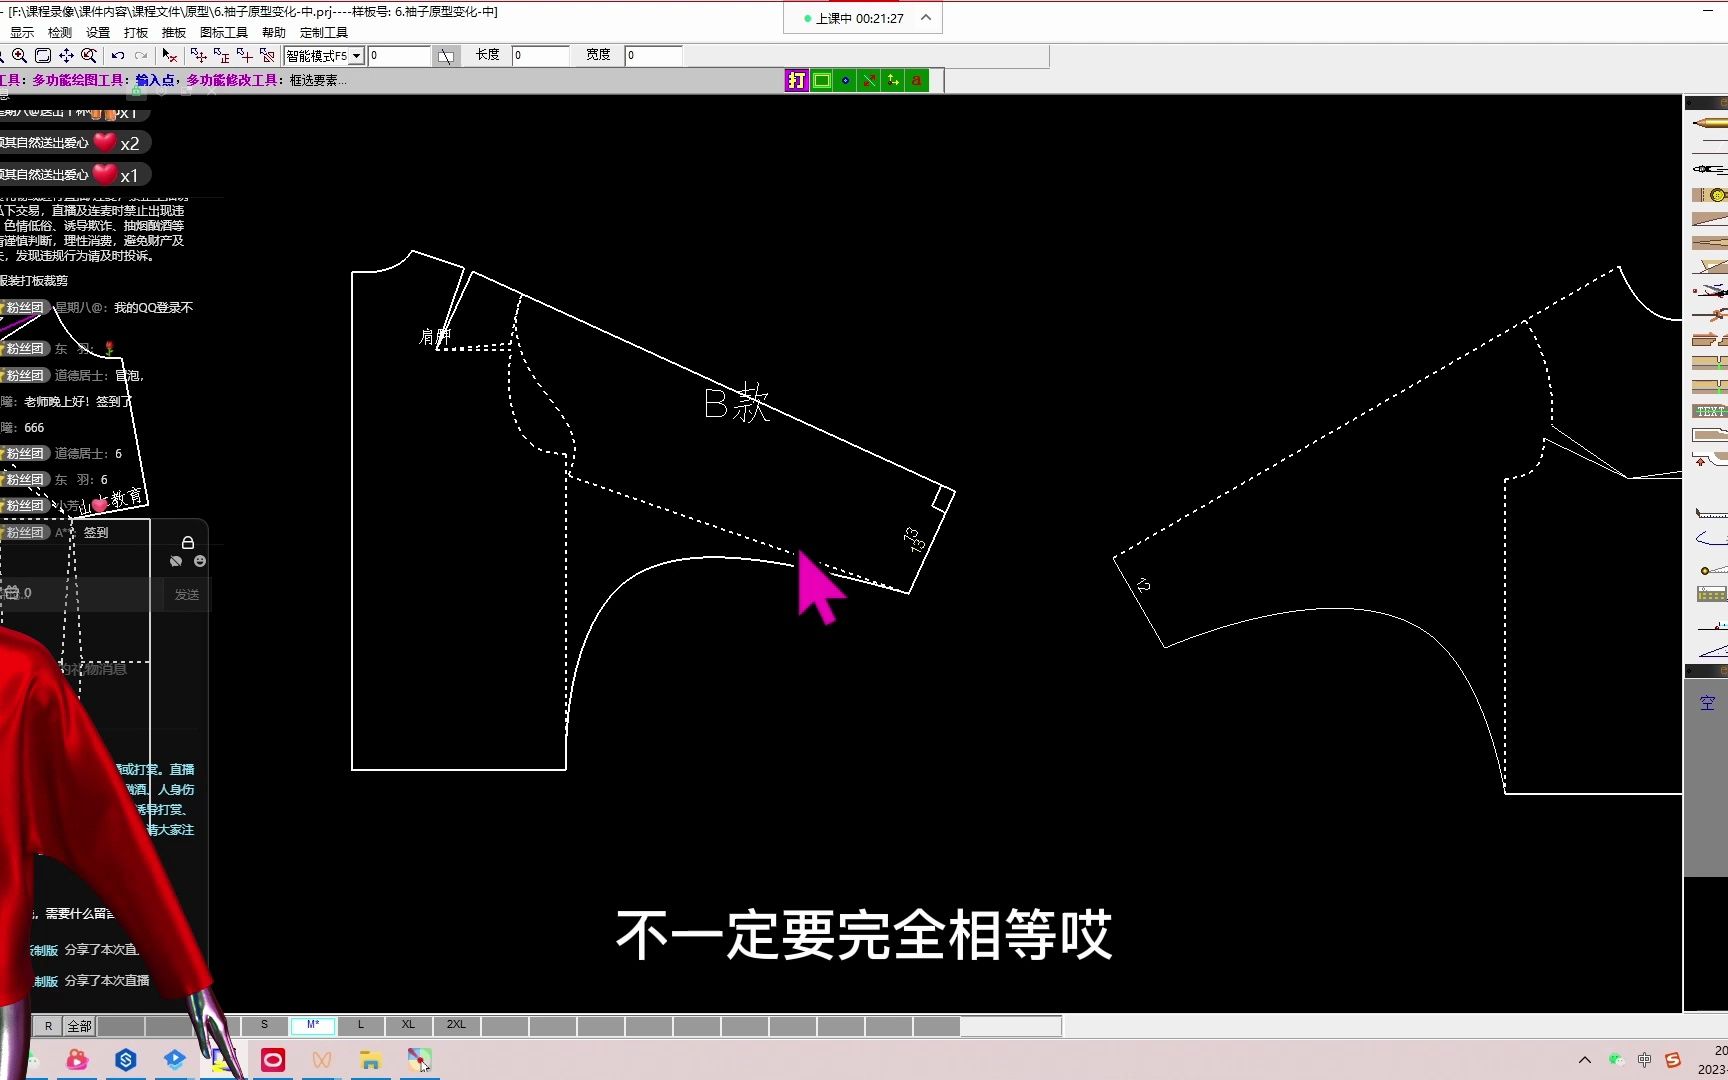Collapse the 上课中 timer widget chevron
Screen dimensions: 1728x1080
926,18
